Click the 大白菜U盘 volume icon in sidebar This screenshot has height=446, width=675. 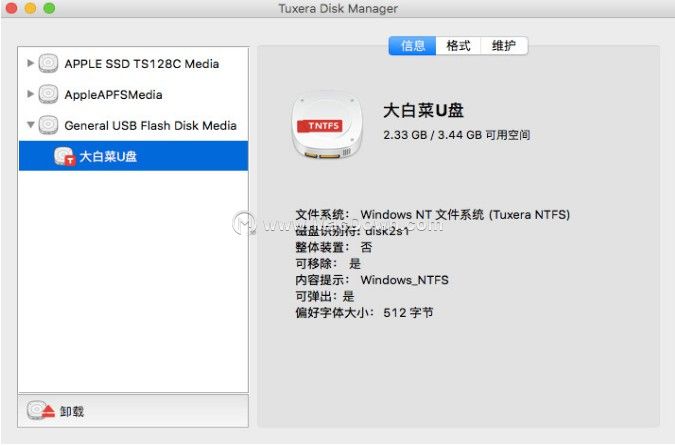65,156
